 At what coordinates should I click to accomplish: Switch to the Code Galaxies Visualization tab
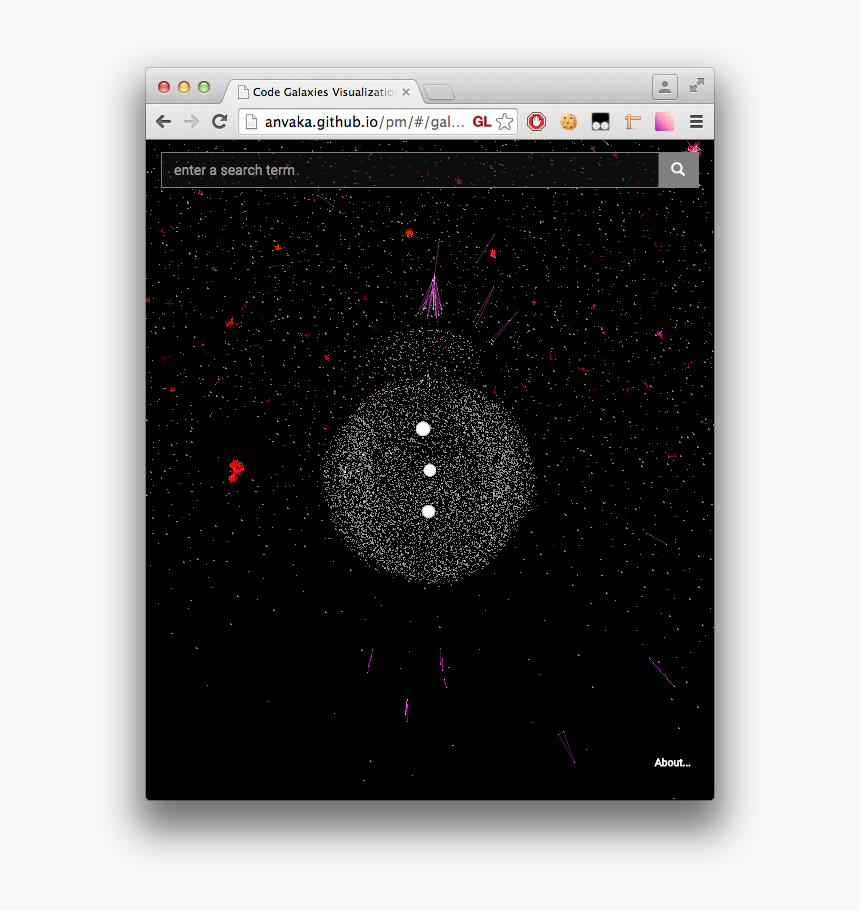pos(320,91)
